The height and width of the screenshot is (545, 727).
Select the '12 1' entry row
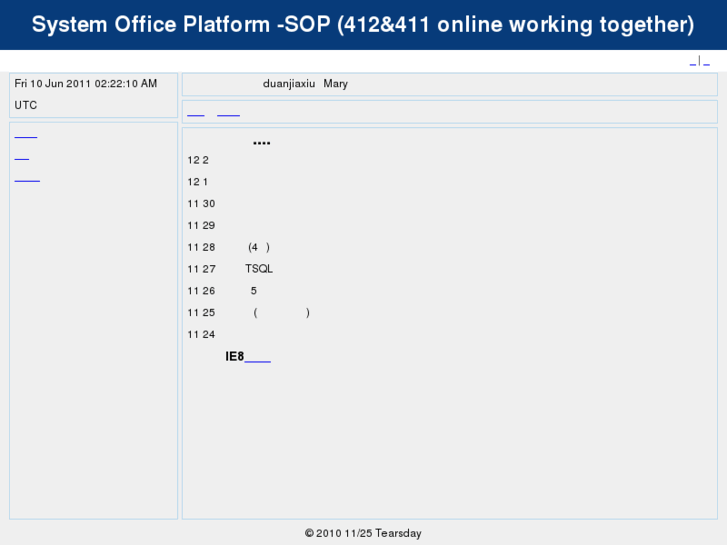(x=198, y=182)
